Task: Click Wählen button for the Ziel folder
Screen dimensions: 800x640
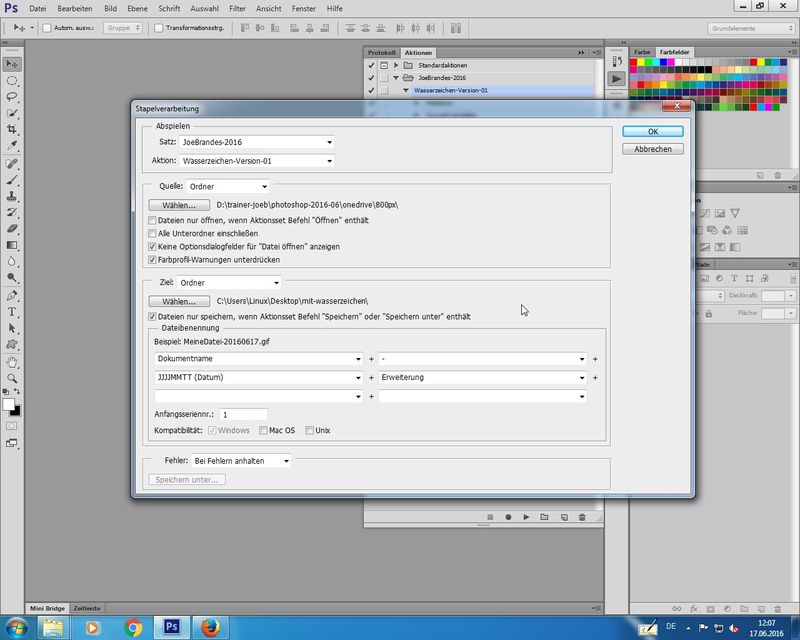Action: pyautogui.click(x=179, y=301)
